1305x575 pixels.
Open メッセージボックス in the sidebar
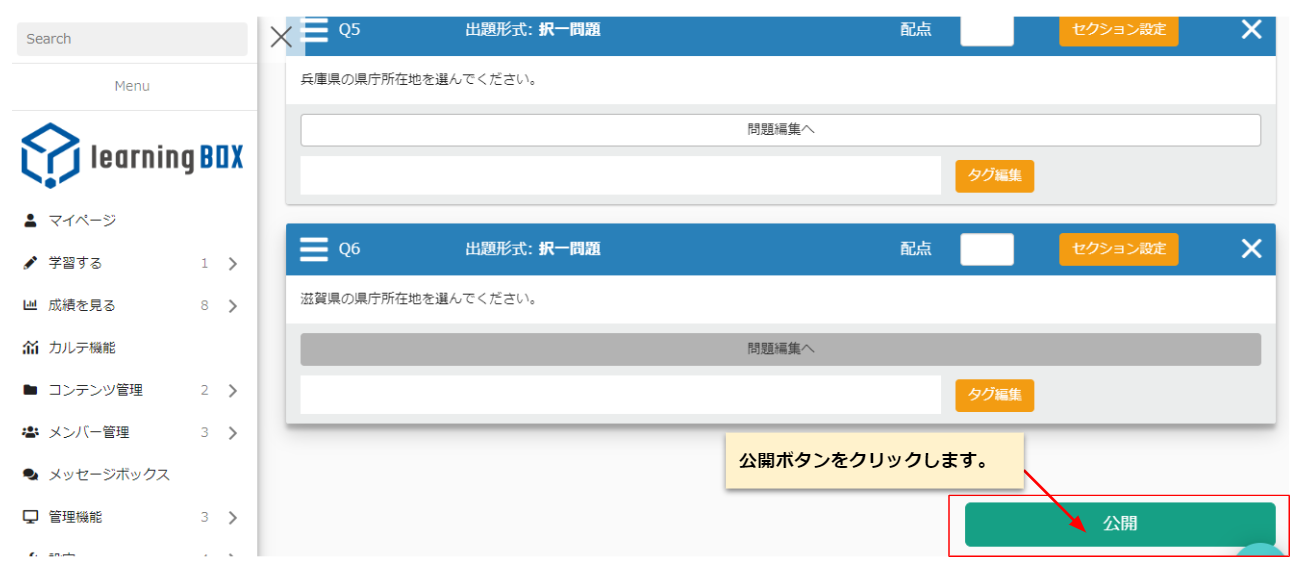coord(109,475)
